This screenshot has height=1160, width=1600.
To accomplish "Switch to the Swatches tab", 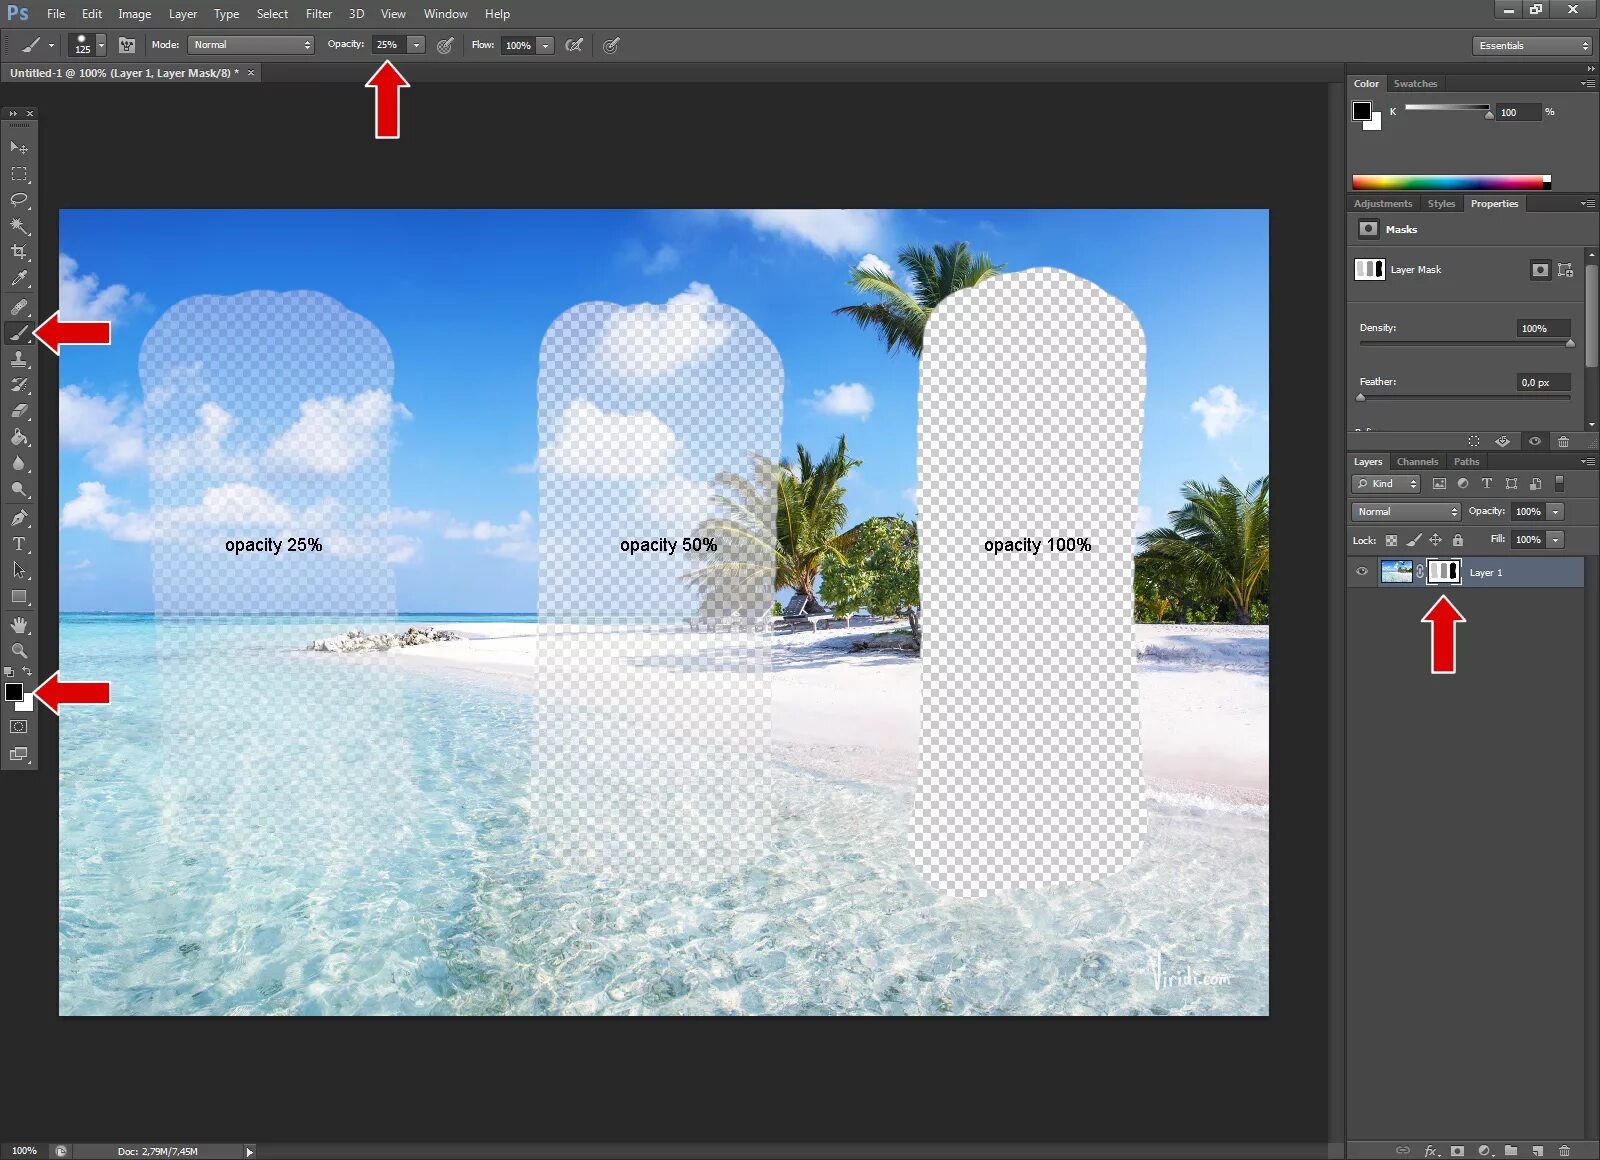I will click(x=1415, y=84).
